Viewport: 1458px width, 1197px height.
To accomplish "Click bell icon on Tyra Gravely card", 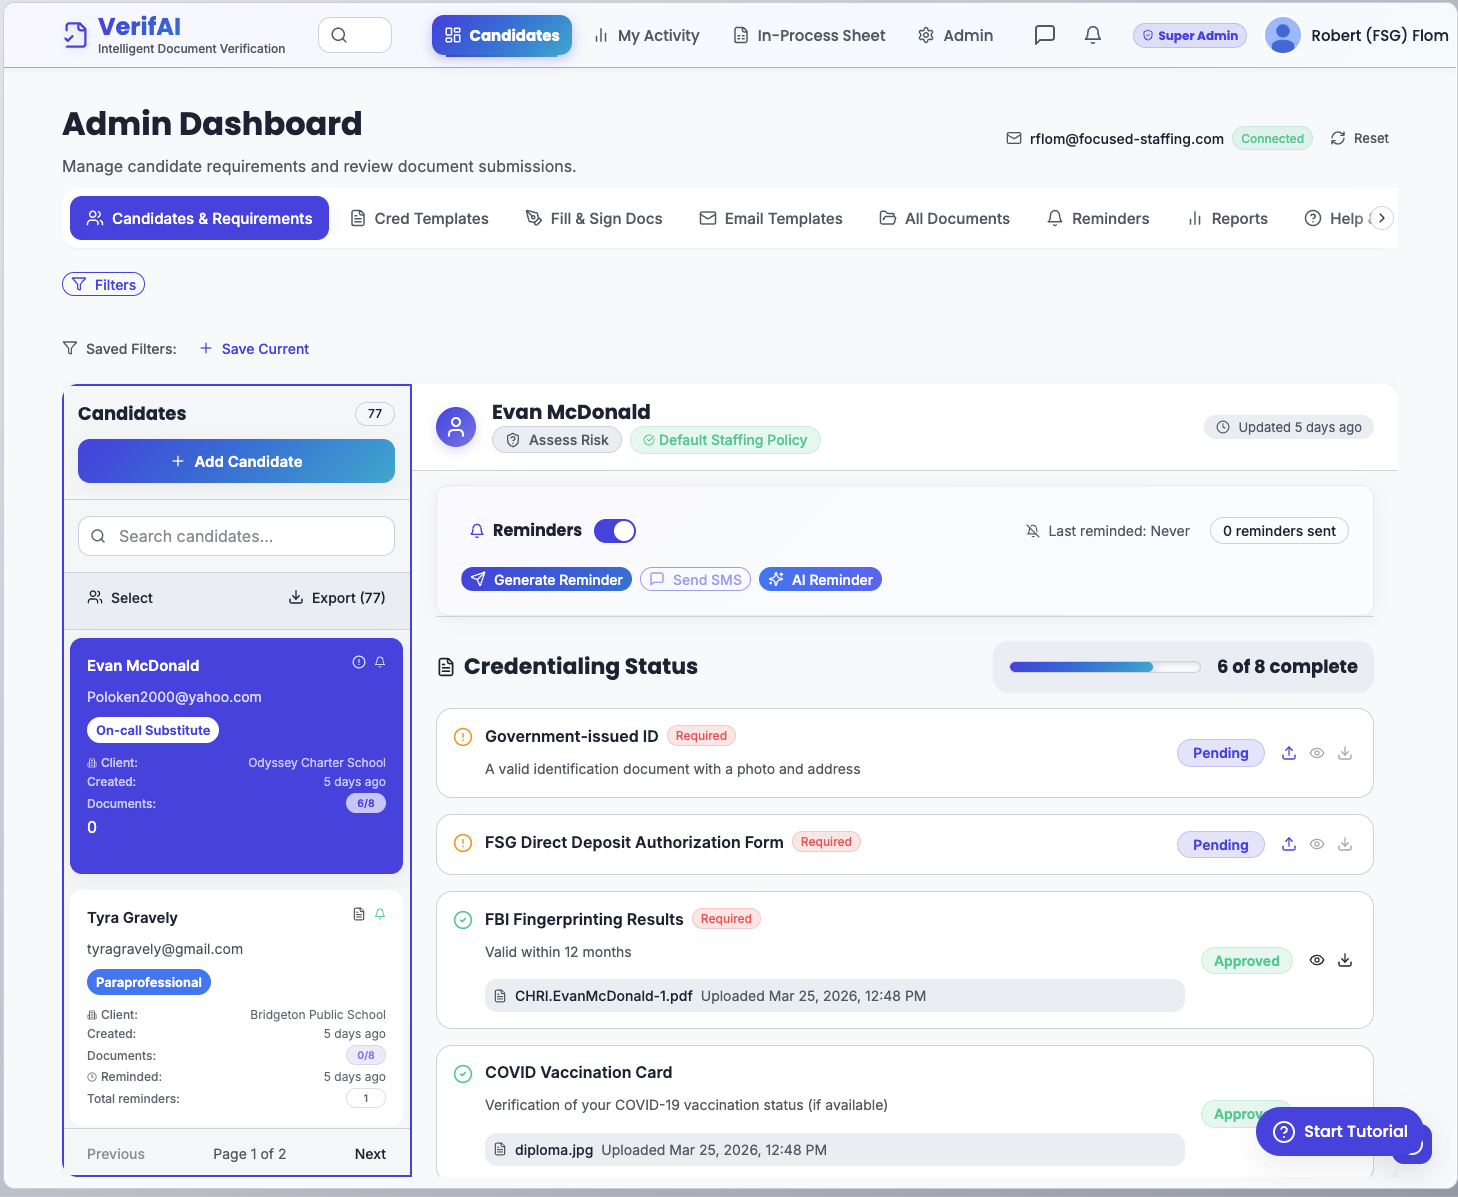I will tap(380, 914).
